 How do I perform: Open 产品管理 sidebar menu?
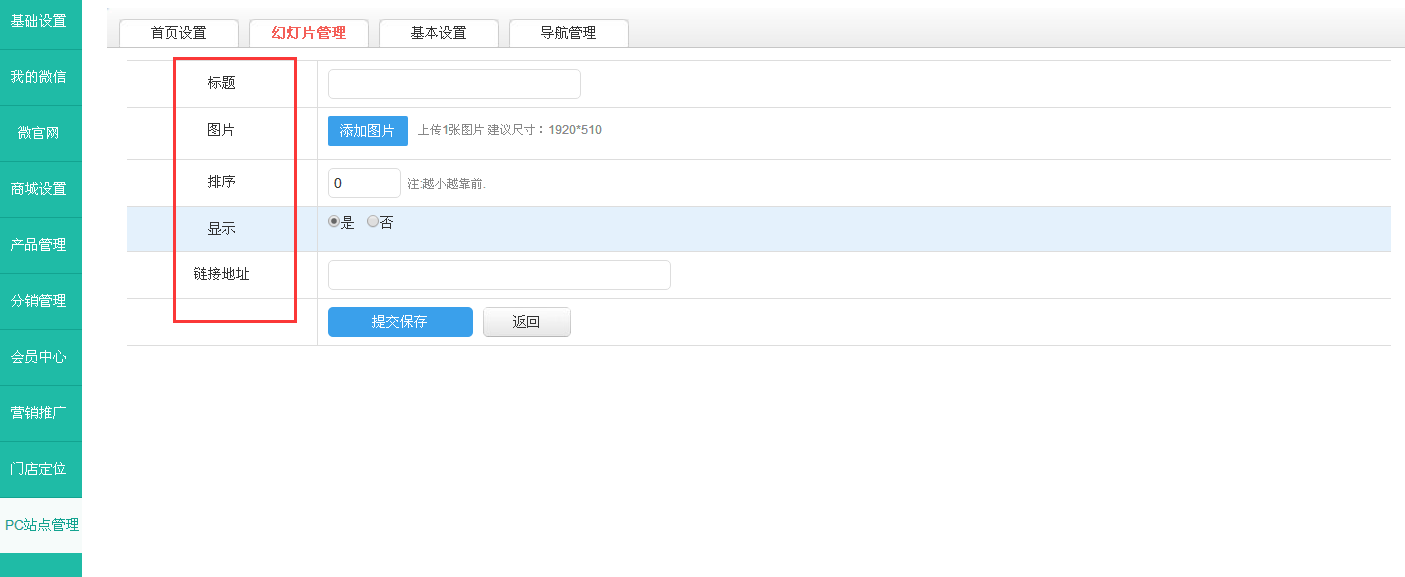(x=39, y=245)
